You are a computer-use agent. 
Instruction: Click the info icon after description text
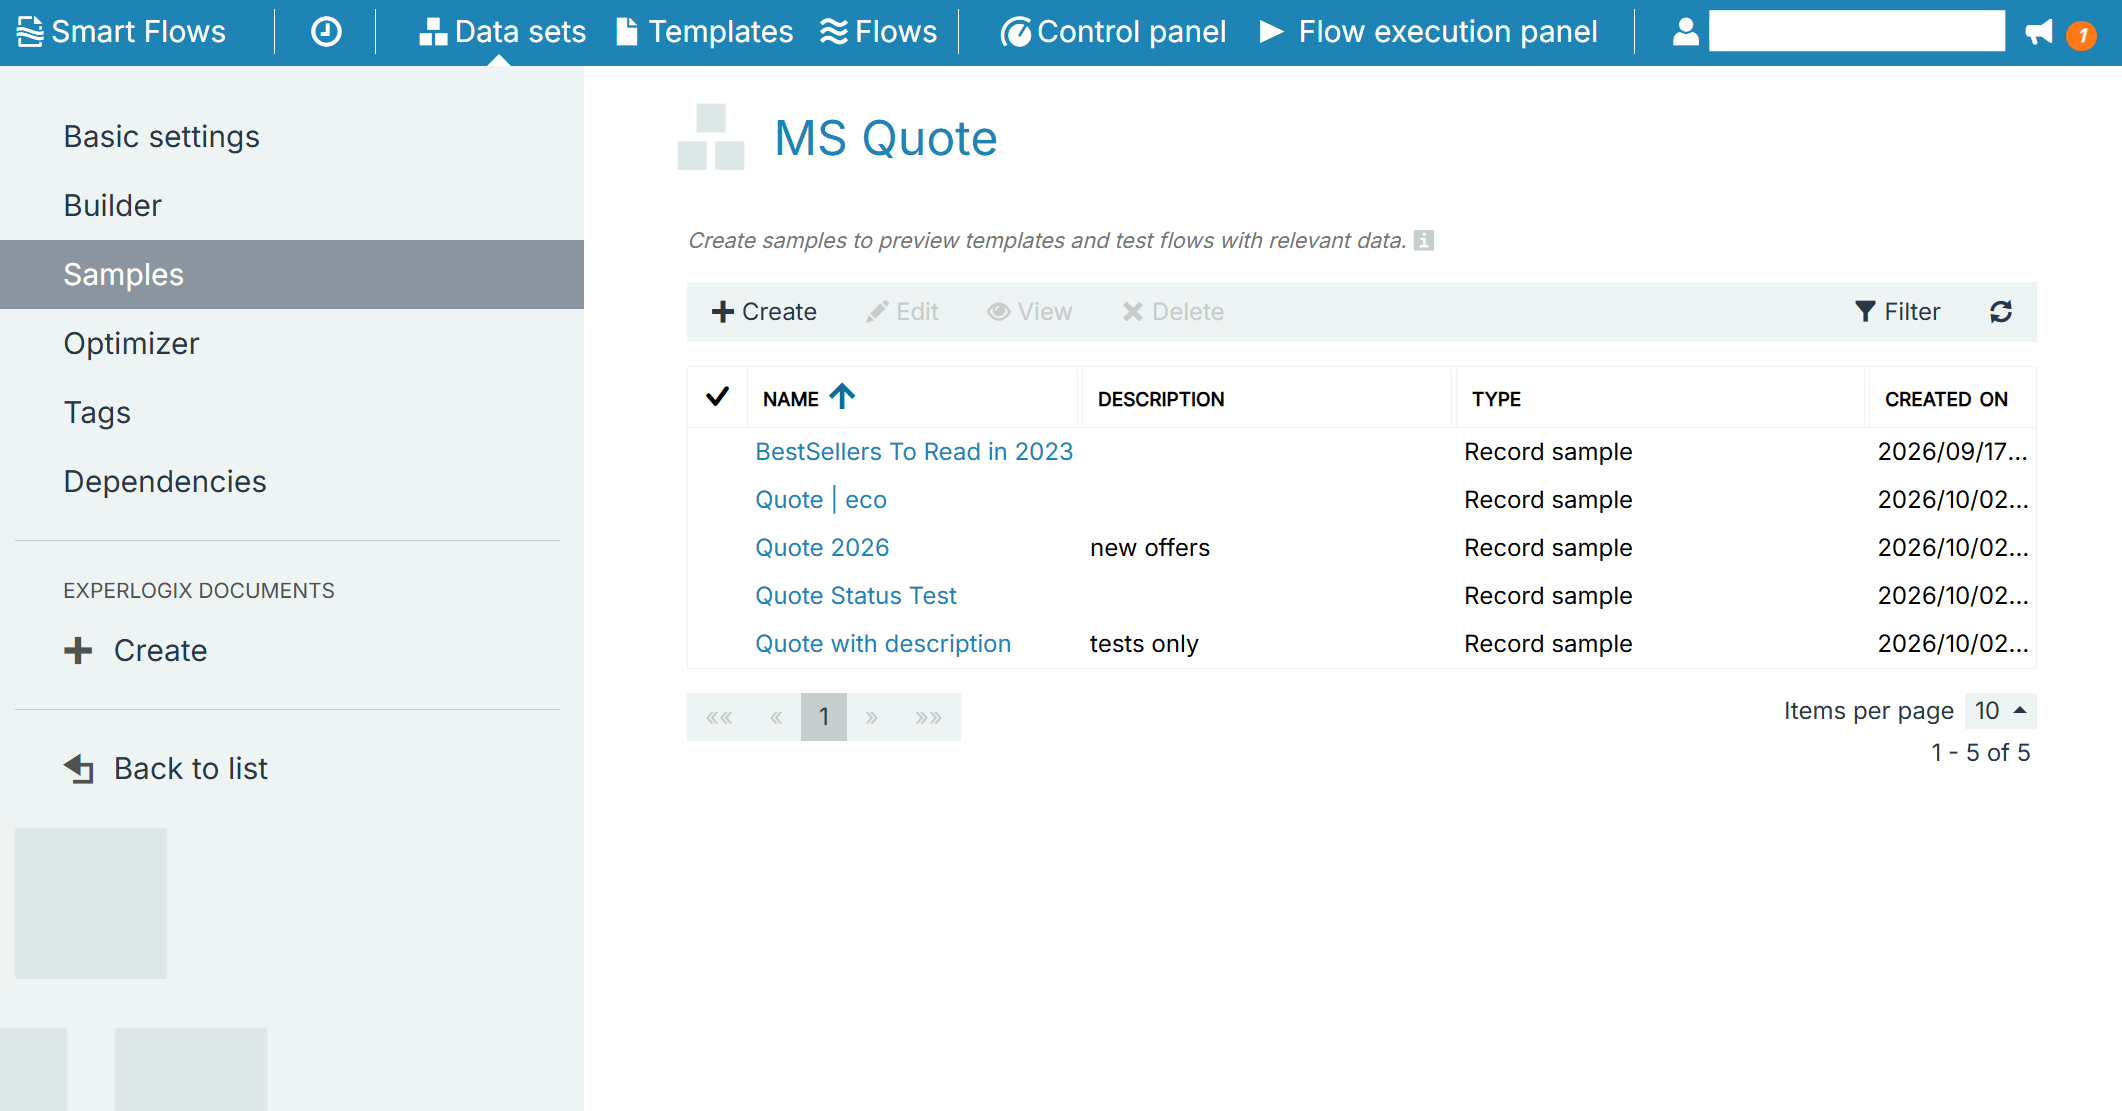pos(1424,240)
